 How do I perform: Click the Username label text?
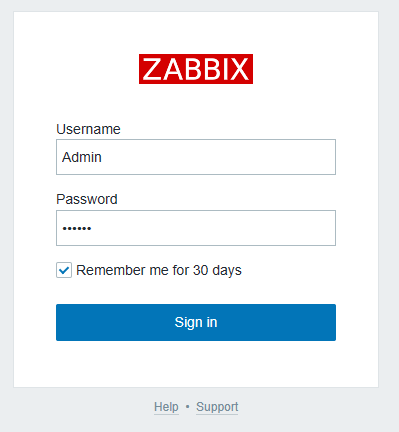point(88,129)
